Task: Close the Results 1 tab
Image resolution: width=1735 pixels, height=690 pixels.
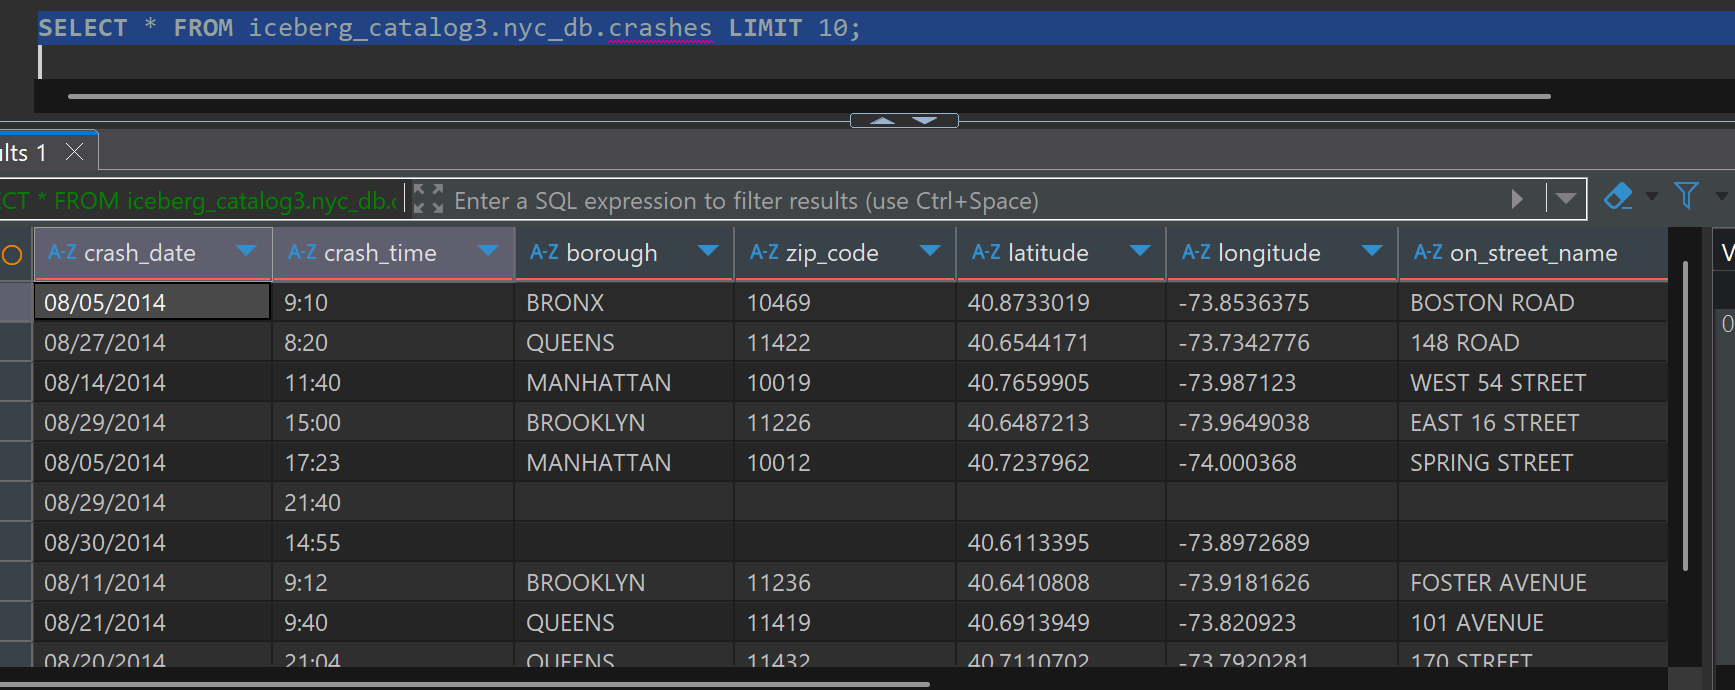Action: [74, 152]
